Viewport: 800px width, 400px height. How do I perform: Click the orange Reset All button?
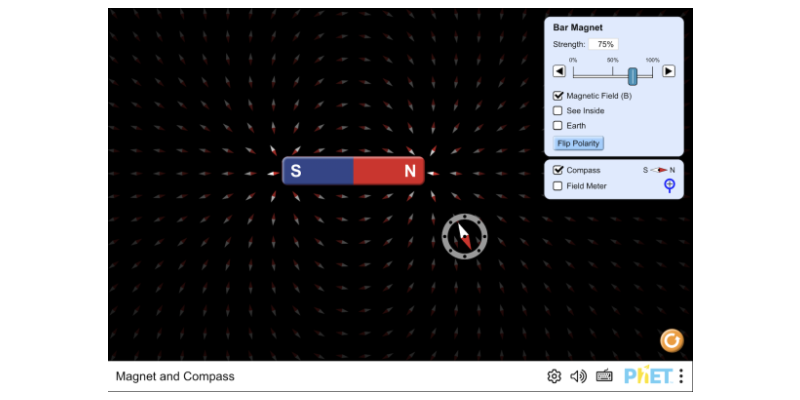(672, 341)
